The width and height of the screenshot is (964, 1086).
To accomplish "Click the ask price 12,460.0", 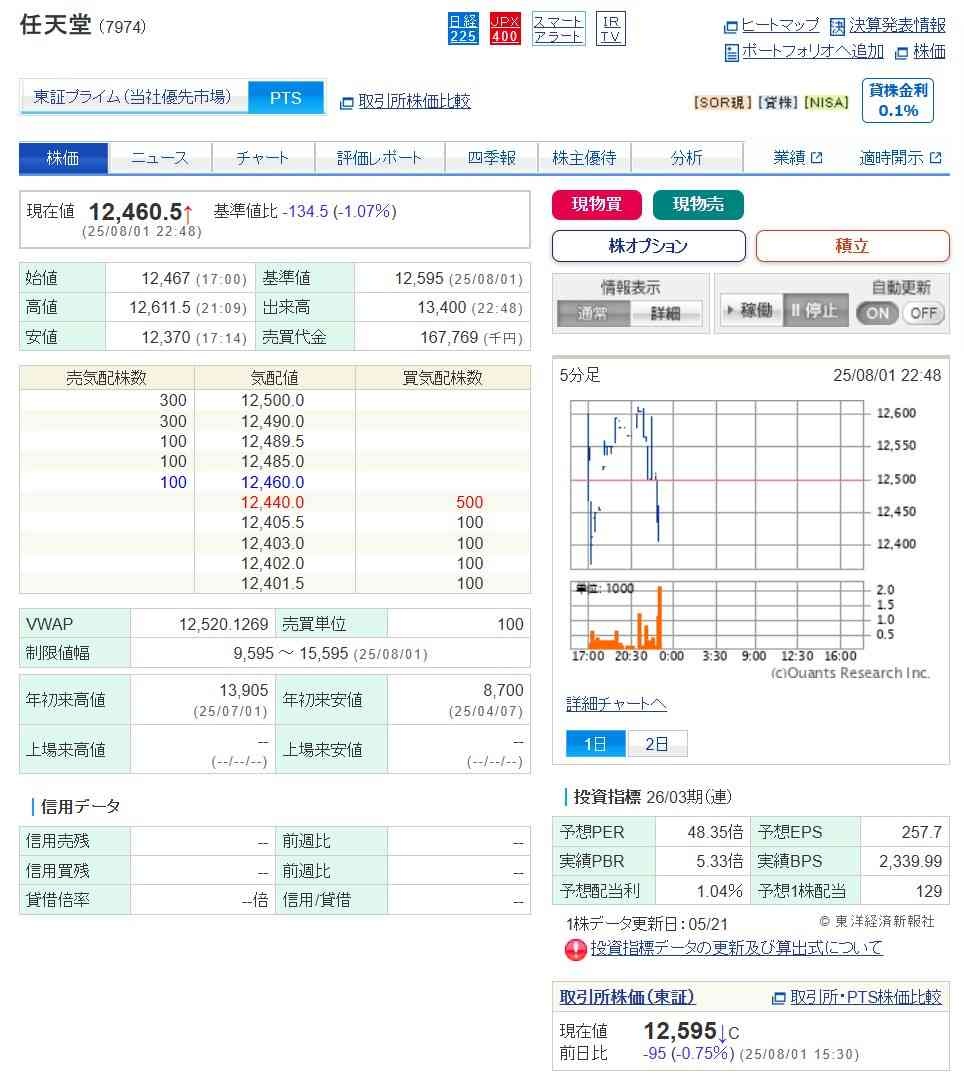I will (272, 482).
